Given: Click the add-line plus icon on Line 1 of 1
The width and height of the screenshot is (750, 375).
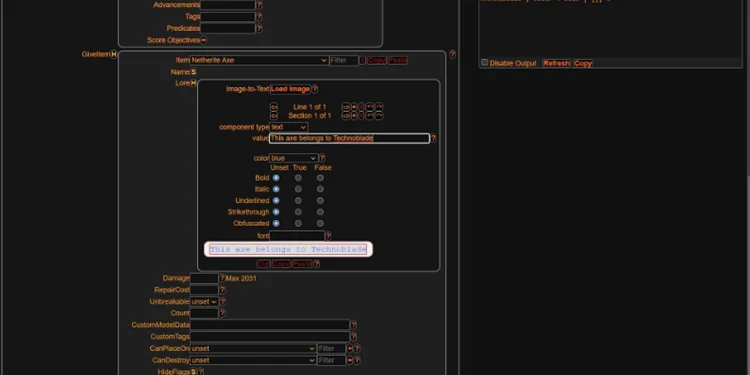Looking at the screenshot, I should pyautogui.click(x=354, y=107).
